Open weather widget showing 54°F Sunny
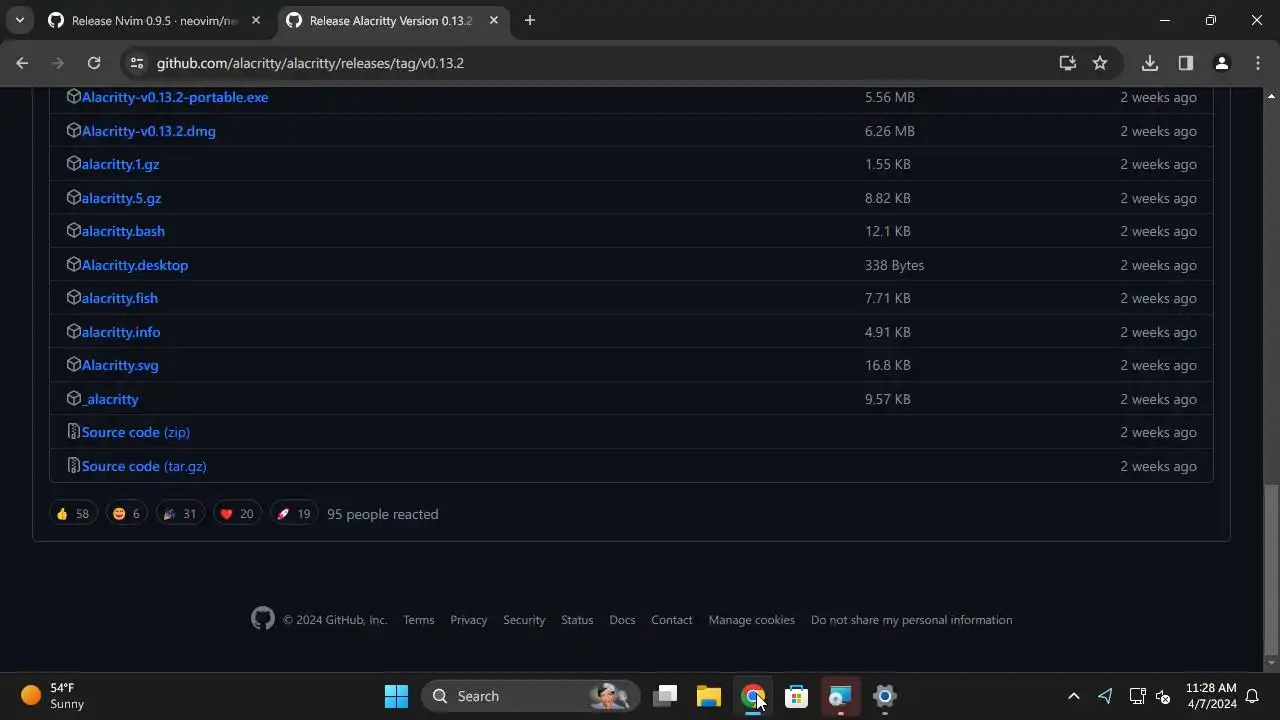Image resolution: width=1280 pixels, height=720 pixels. pyautogui.click(x=53, y=696)
